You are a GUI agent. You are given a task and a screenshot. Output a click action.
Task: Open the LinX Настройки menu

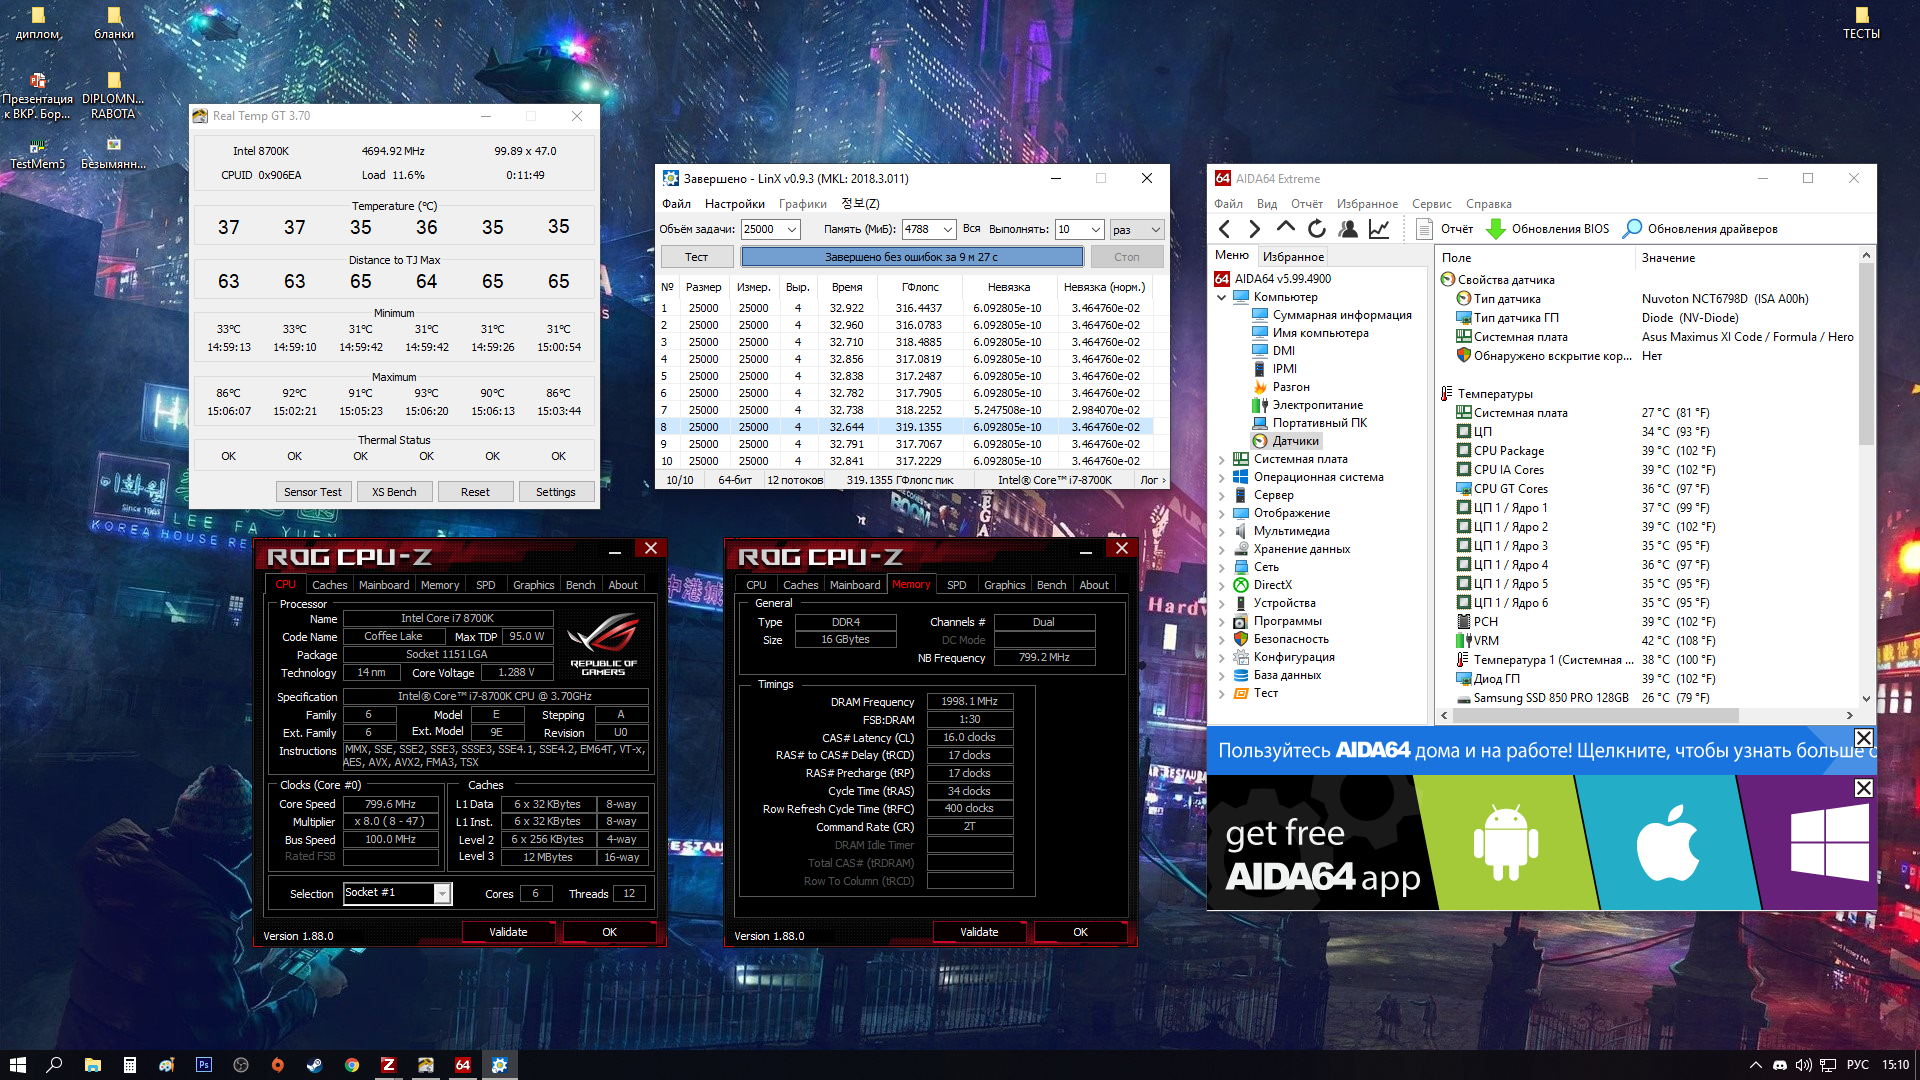pos(734,204)
